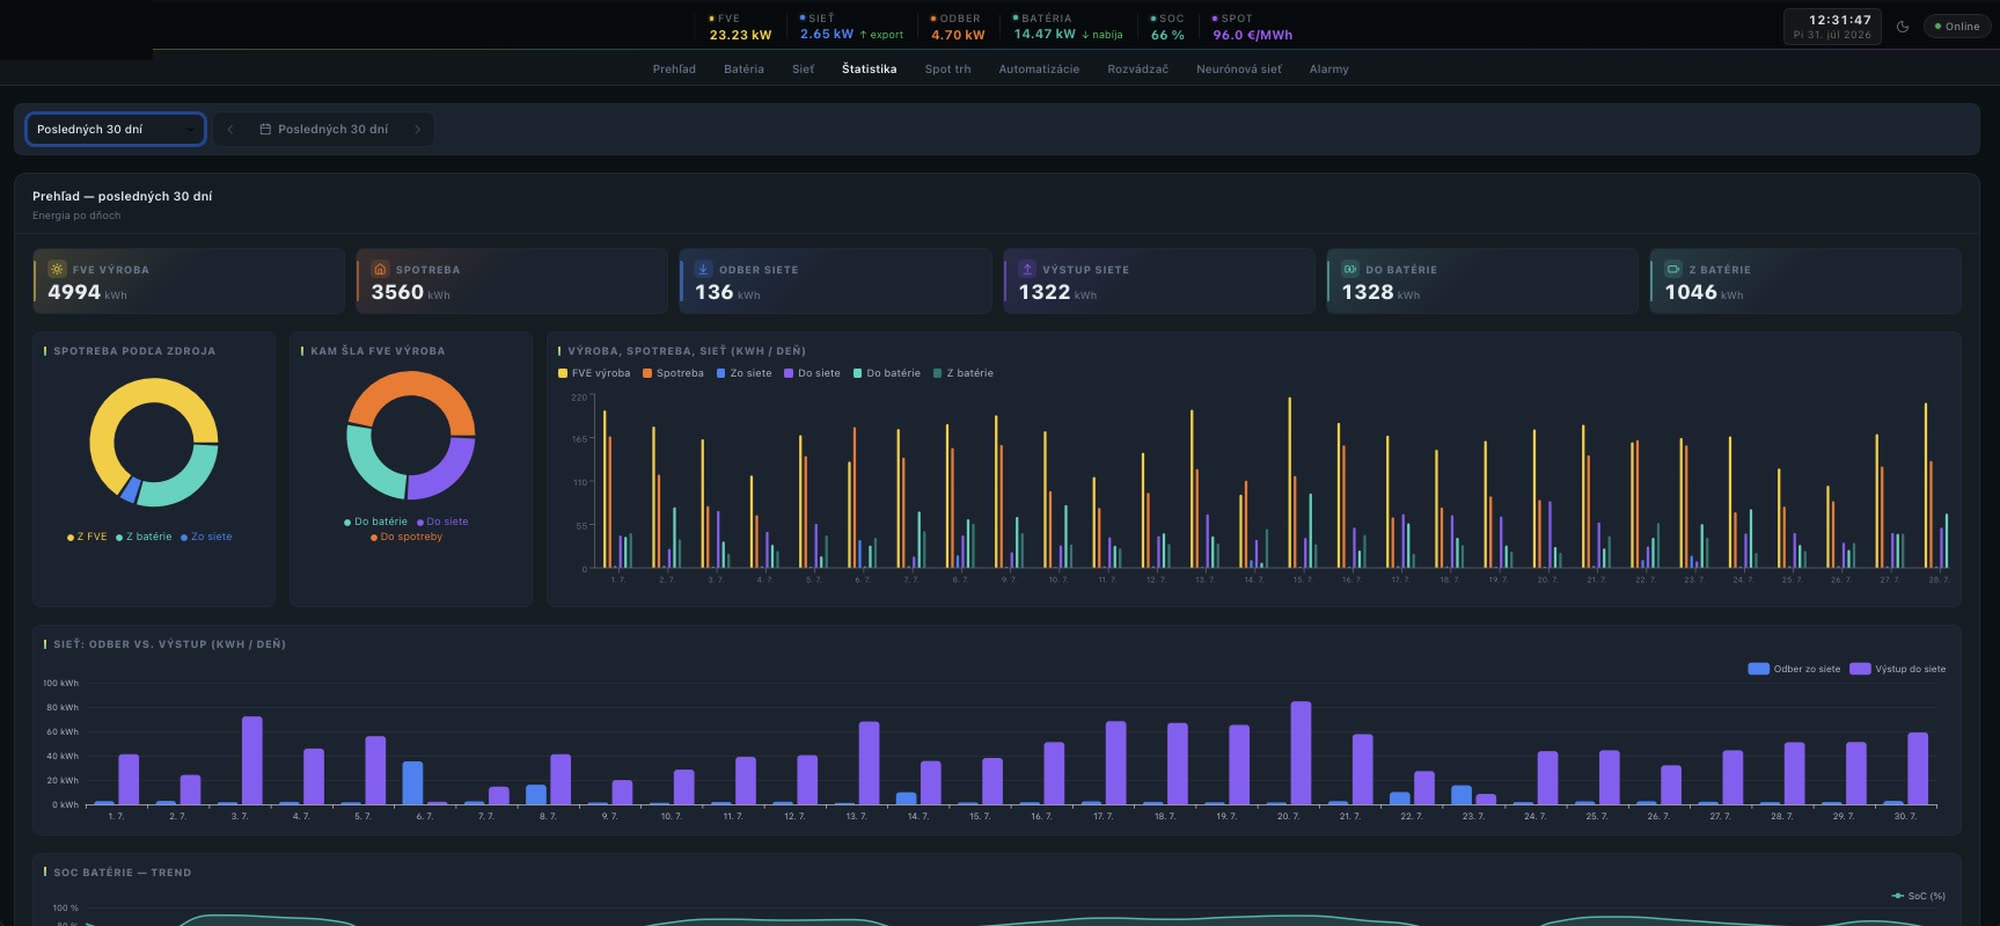Image resolution: width=2000 pixels, height=926 pixels.
Task: Click Z batérie legend in consumption donut
Action: point(144,537)
